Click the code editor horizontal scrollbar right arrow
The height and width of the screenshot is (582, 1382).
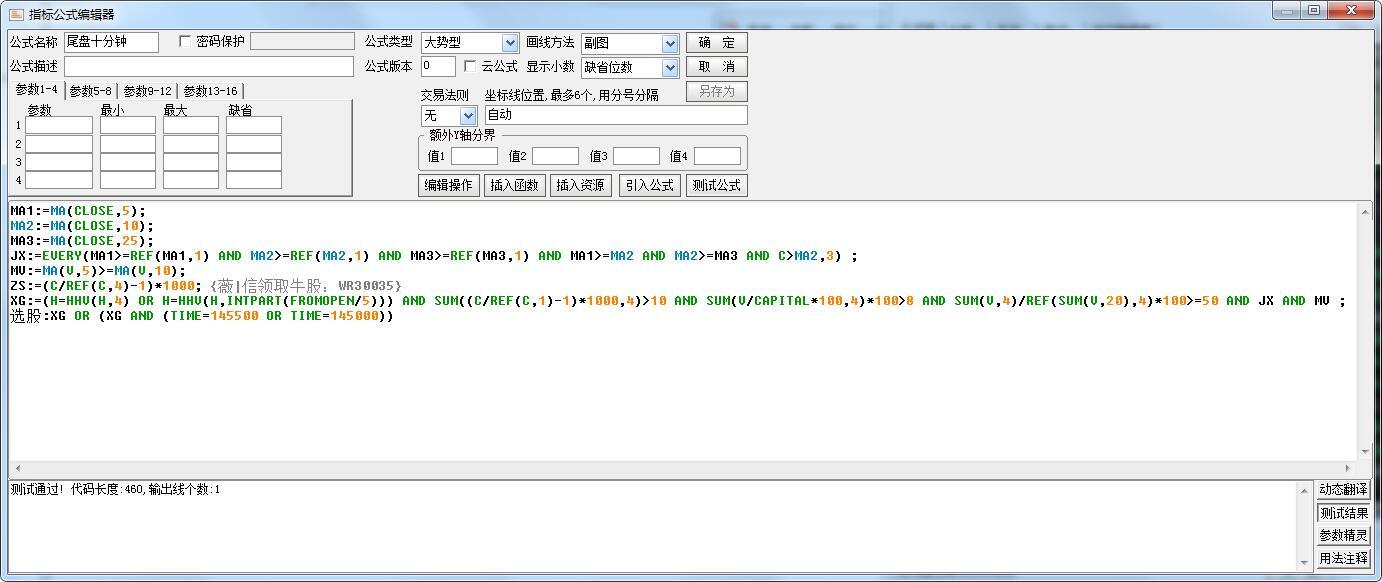point(1349,468)
